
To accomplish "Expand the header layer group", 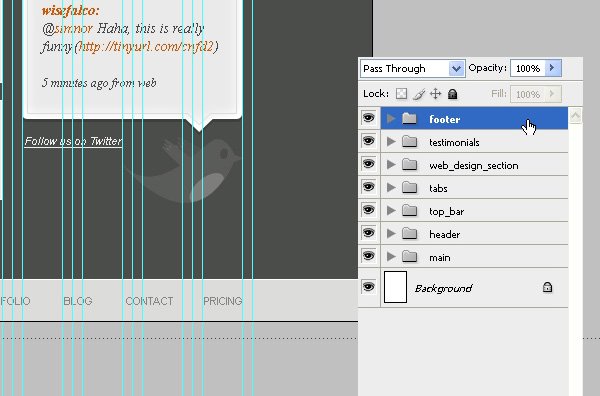I will (391, 234).
